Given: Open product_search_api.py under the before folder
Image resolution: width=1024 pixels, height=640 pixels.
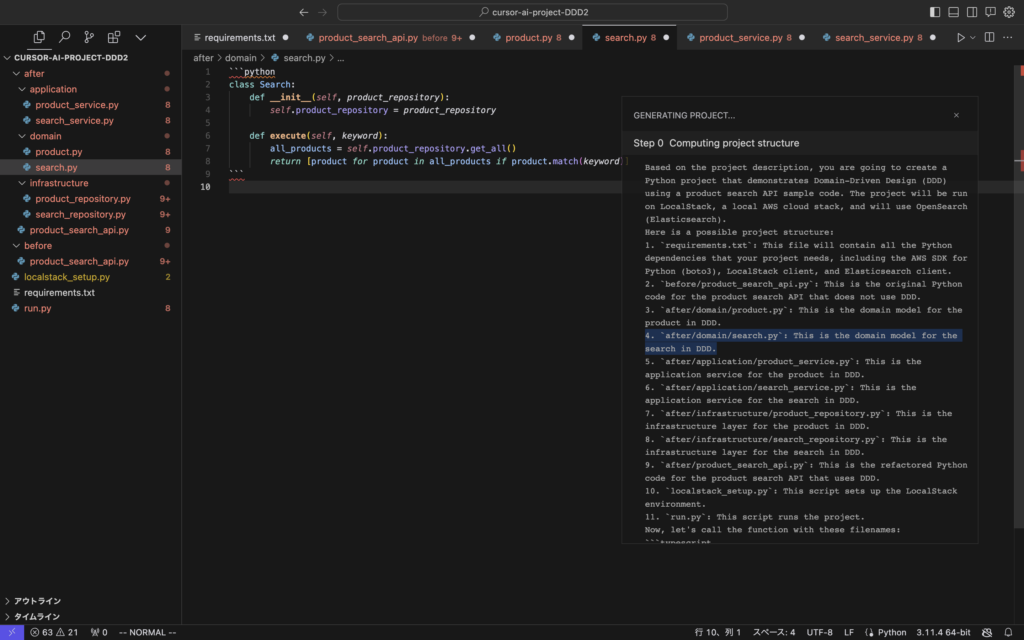Looking at the screenshot, I should [x=90, y=261].
